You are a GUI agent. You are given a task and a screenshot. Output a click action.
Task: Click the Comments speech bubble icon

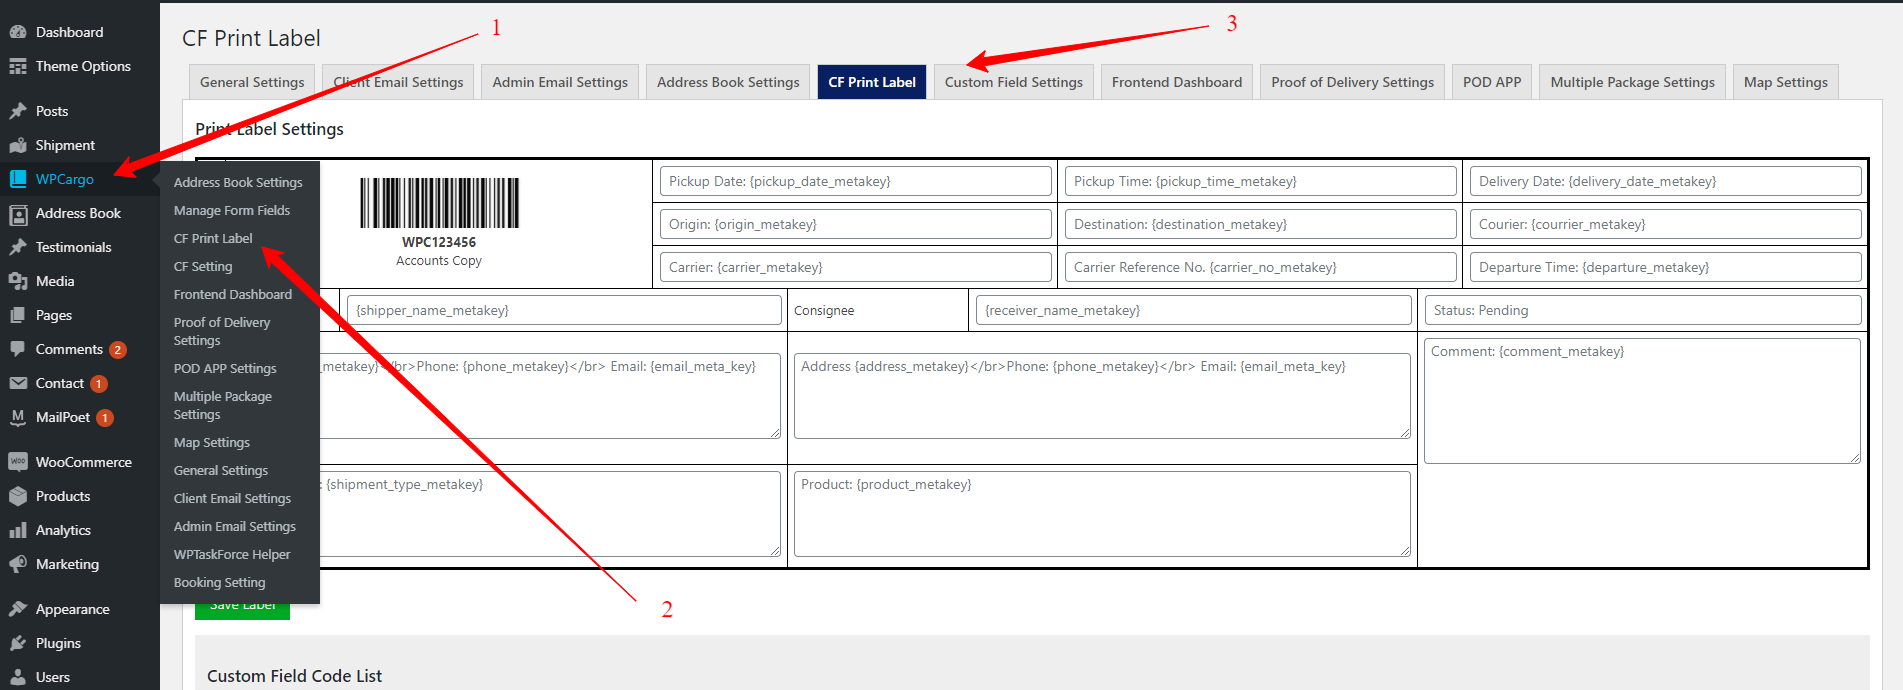[x=18, y=349]
